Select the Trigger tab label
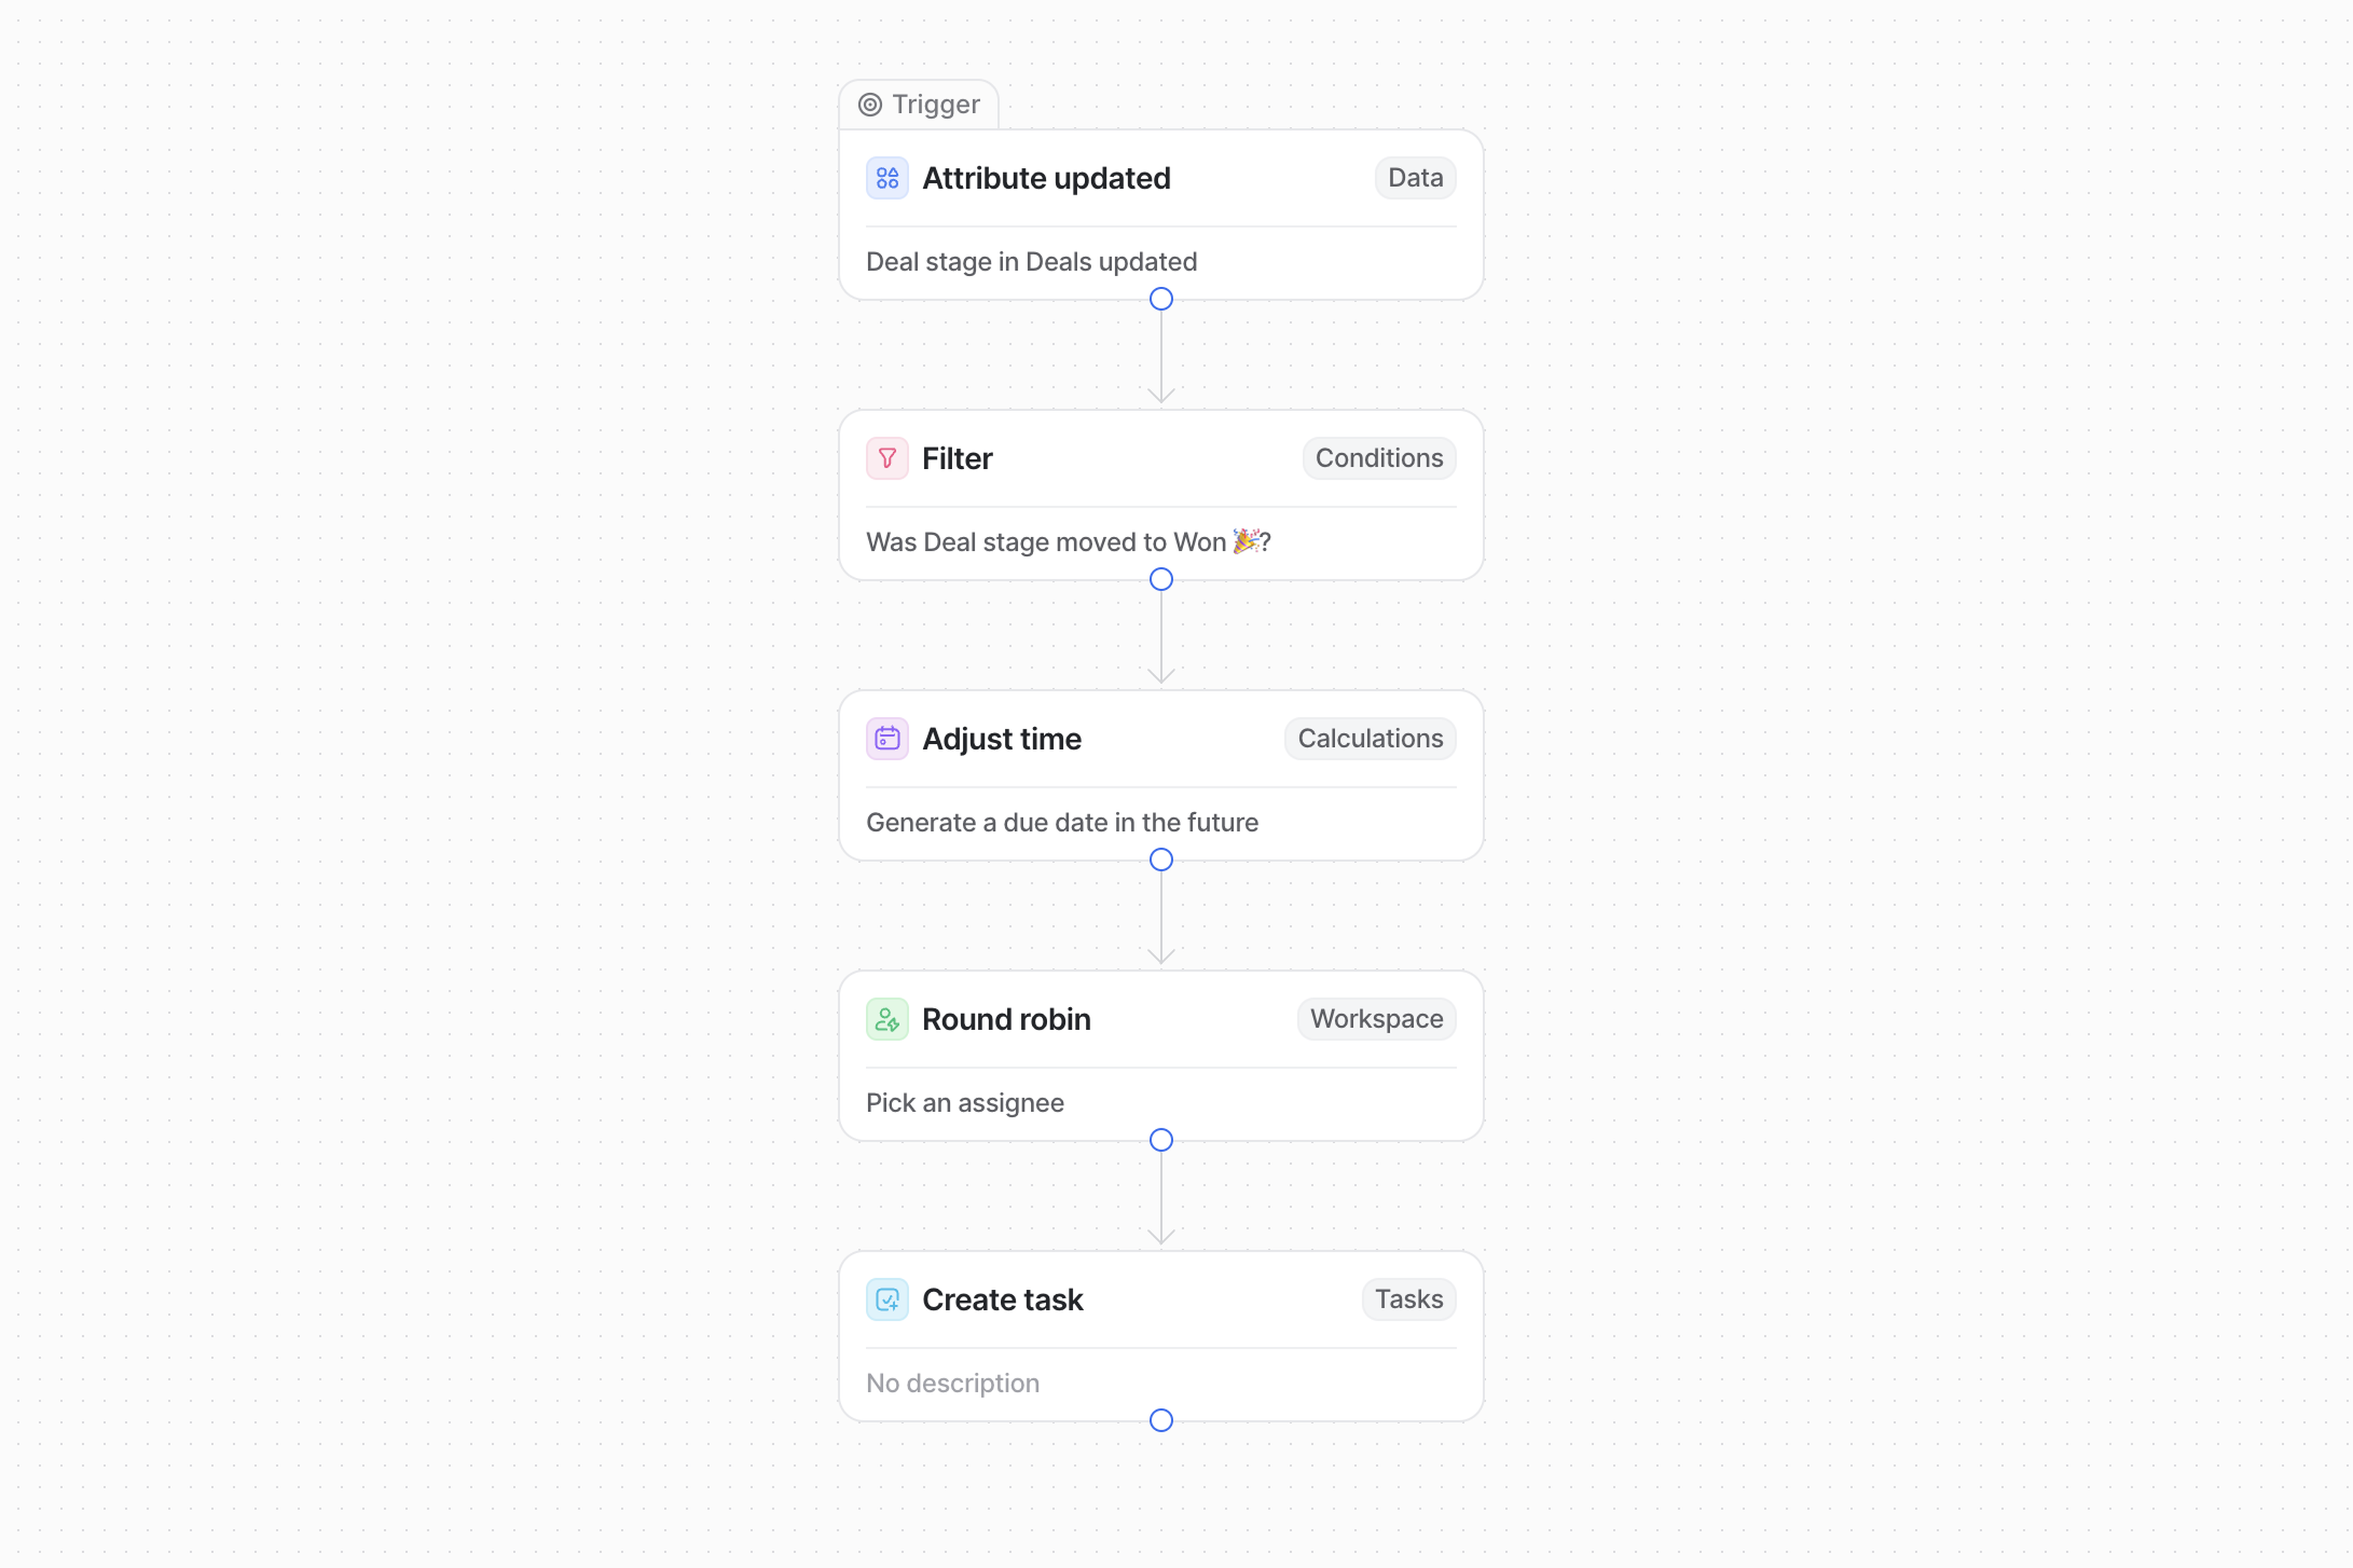The width and height of the screenshot is (2353, 1568). pyautogui.click(x=935, y=105)
